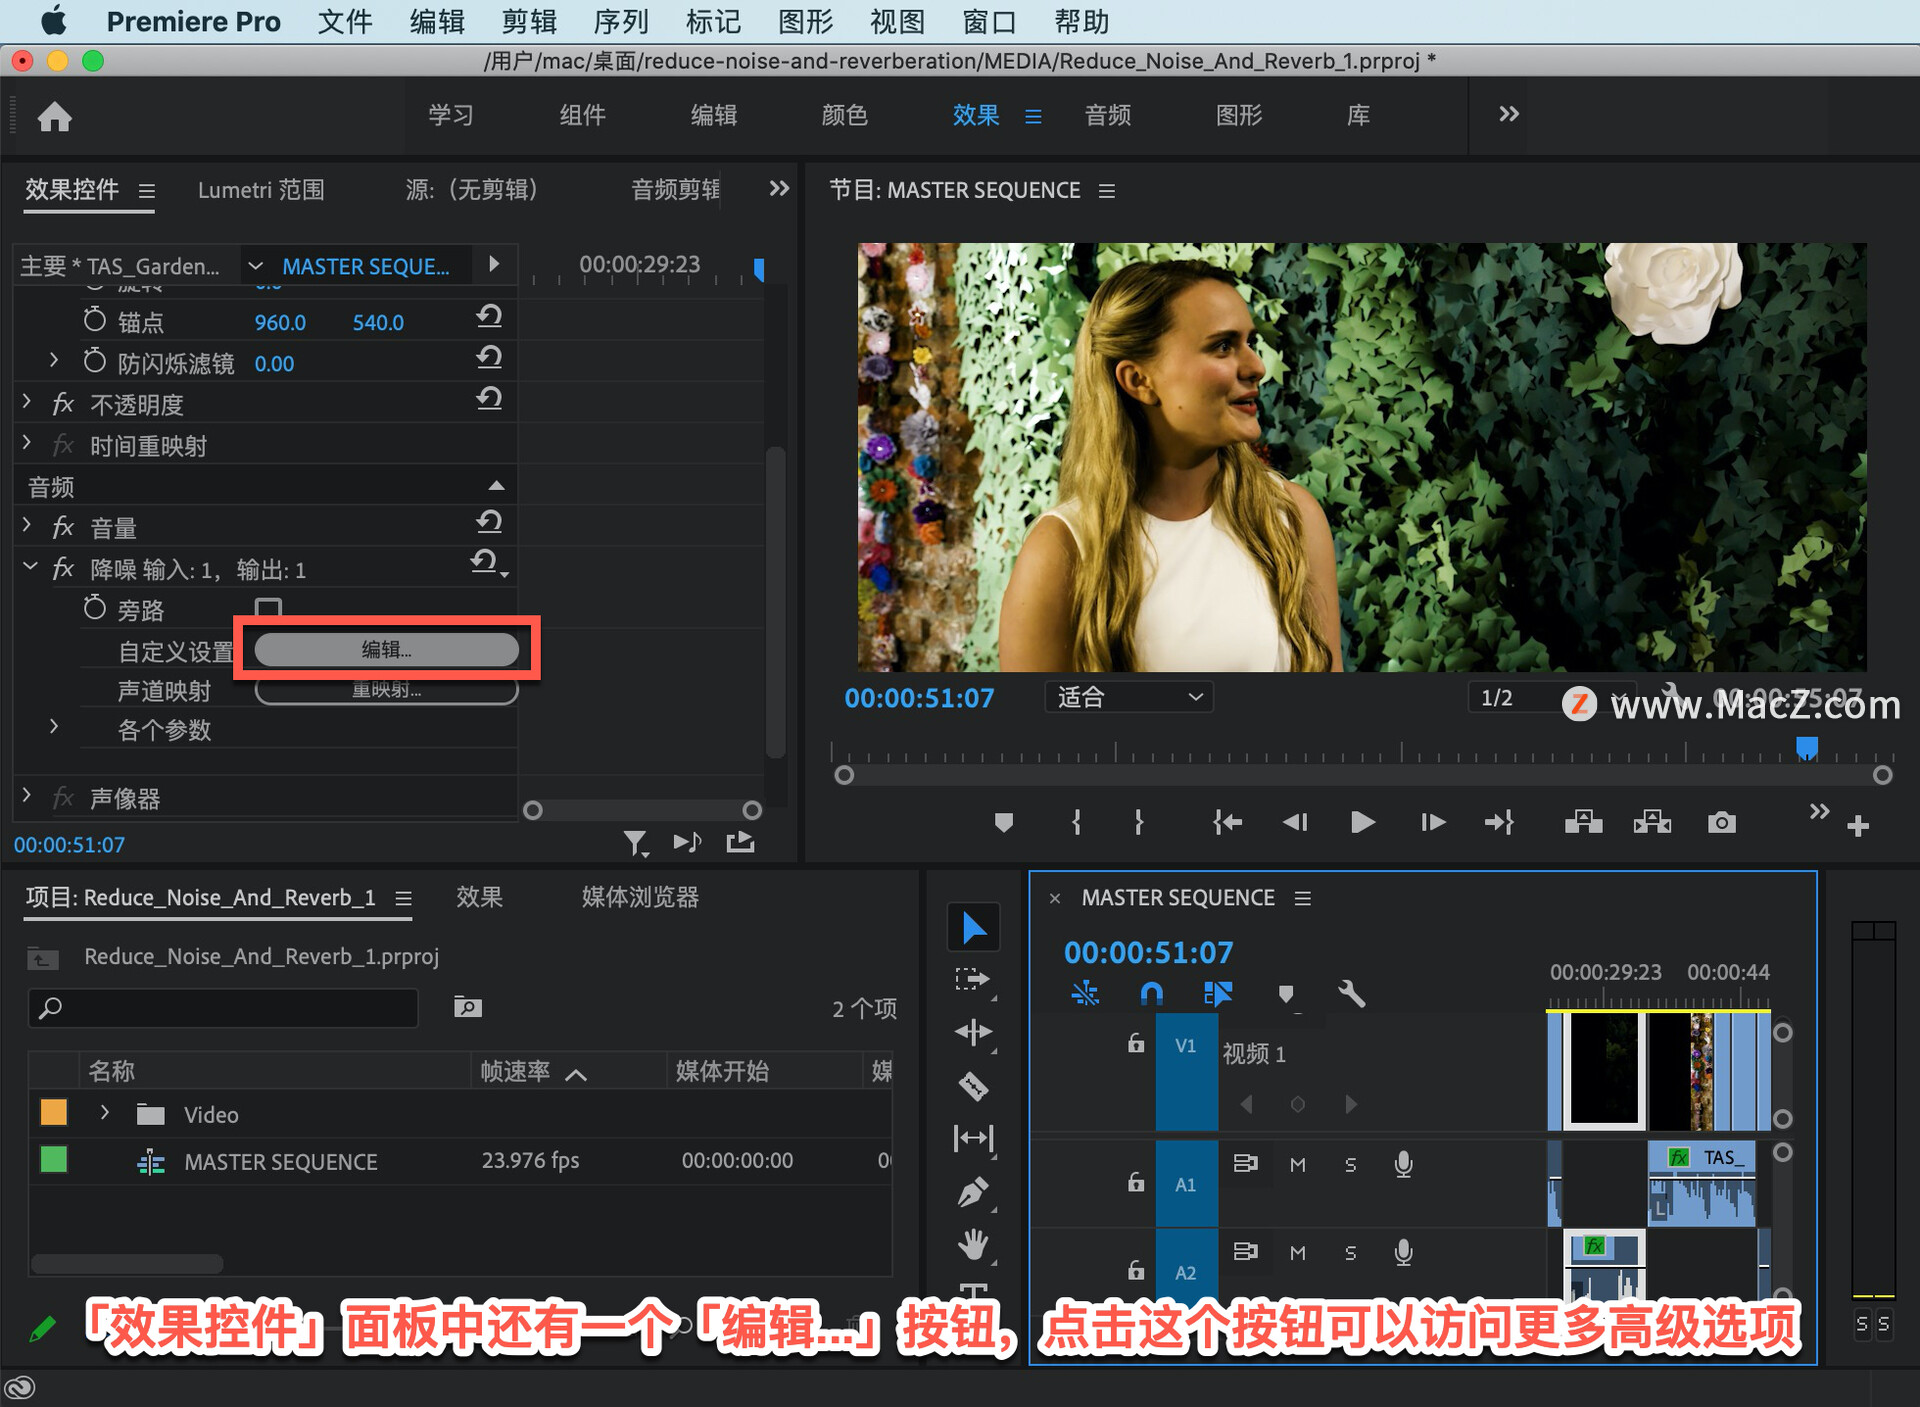Click export in Effect Controls footer
Screen dimensions: 1920x1407
[740, 842]
